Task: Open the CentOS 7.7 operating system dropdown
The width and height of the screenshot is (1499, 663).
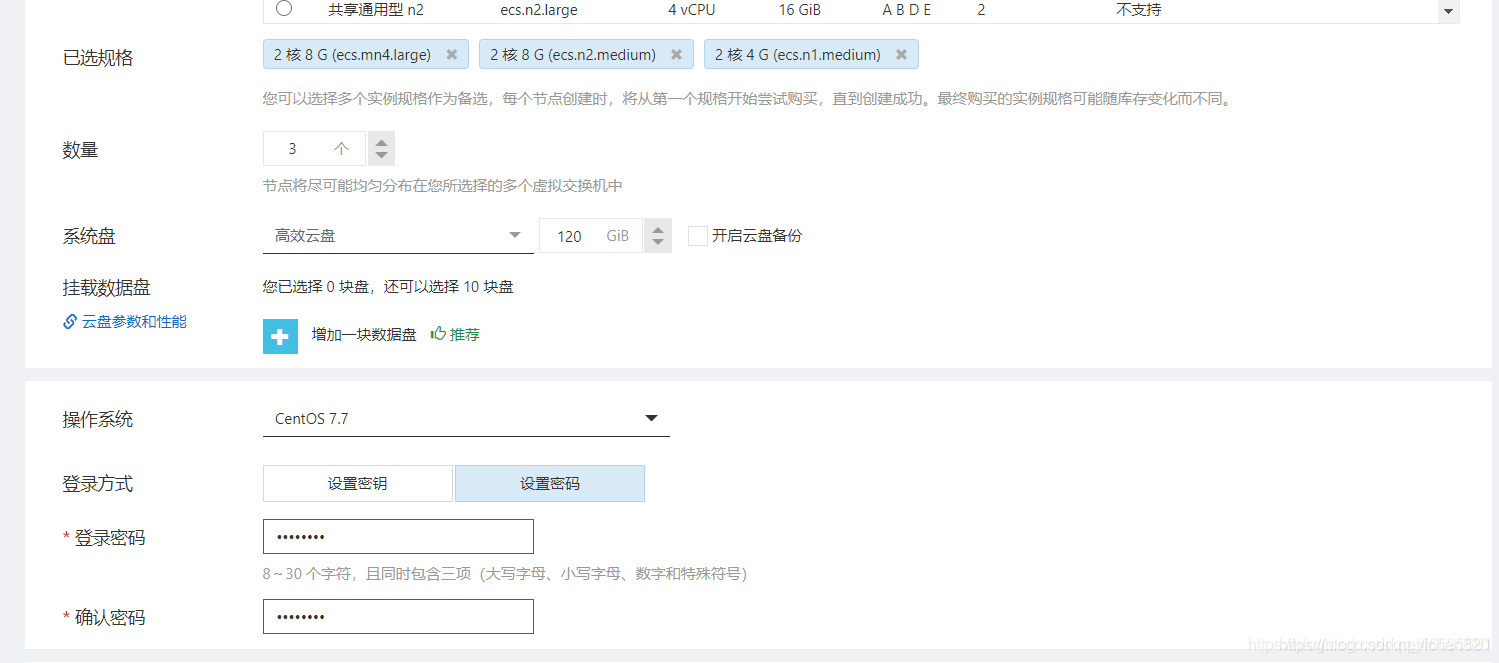Action: click(466, 419)
